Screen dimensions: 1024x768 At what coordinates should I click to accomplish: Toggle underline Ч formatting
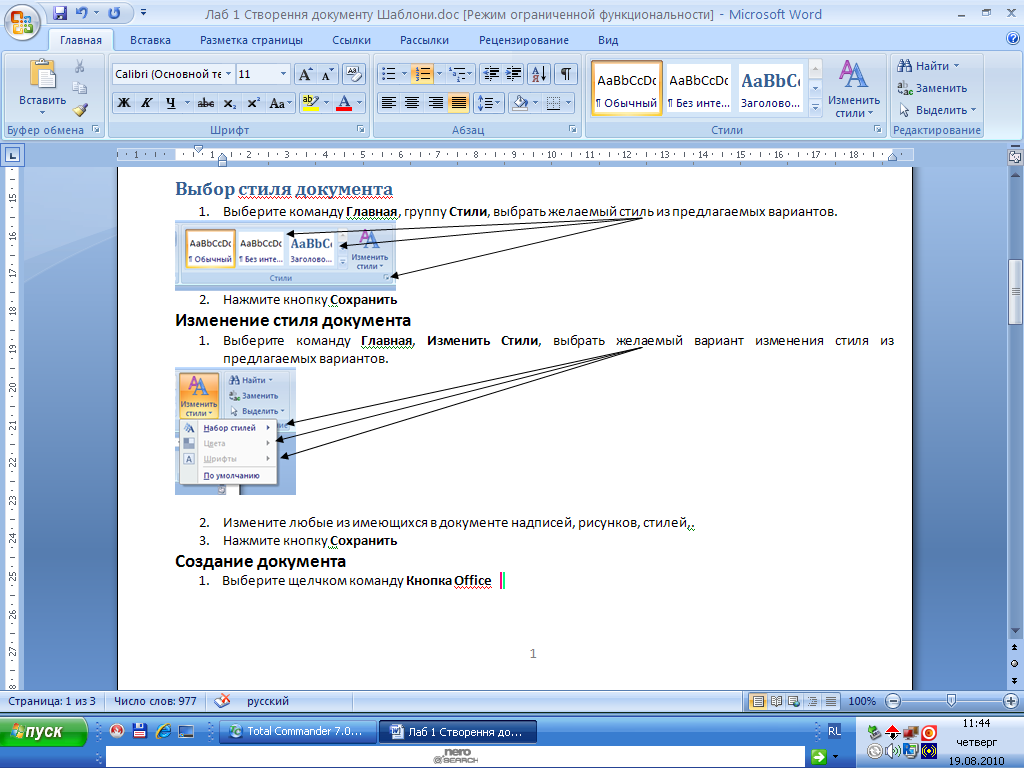[170, 103]
